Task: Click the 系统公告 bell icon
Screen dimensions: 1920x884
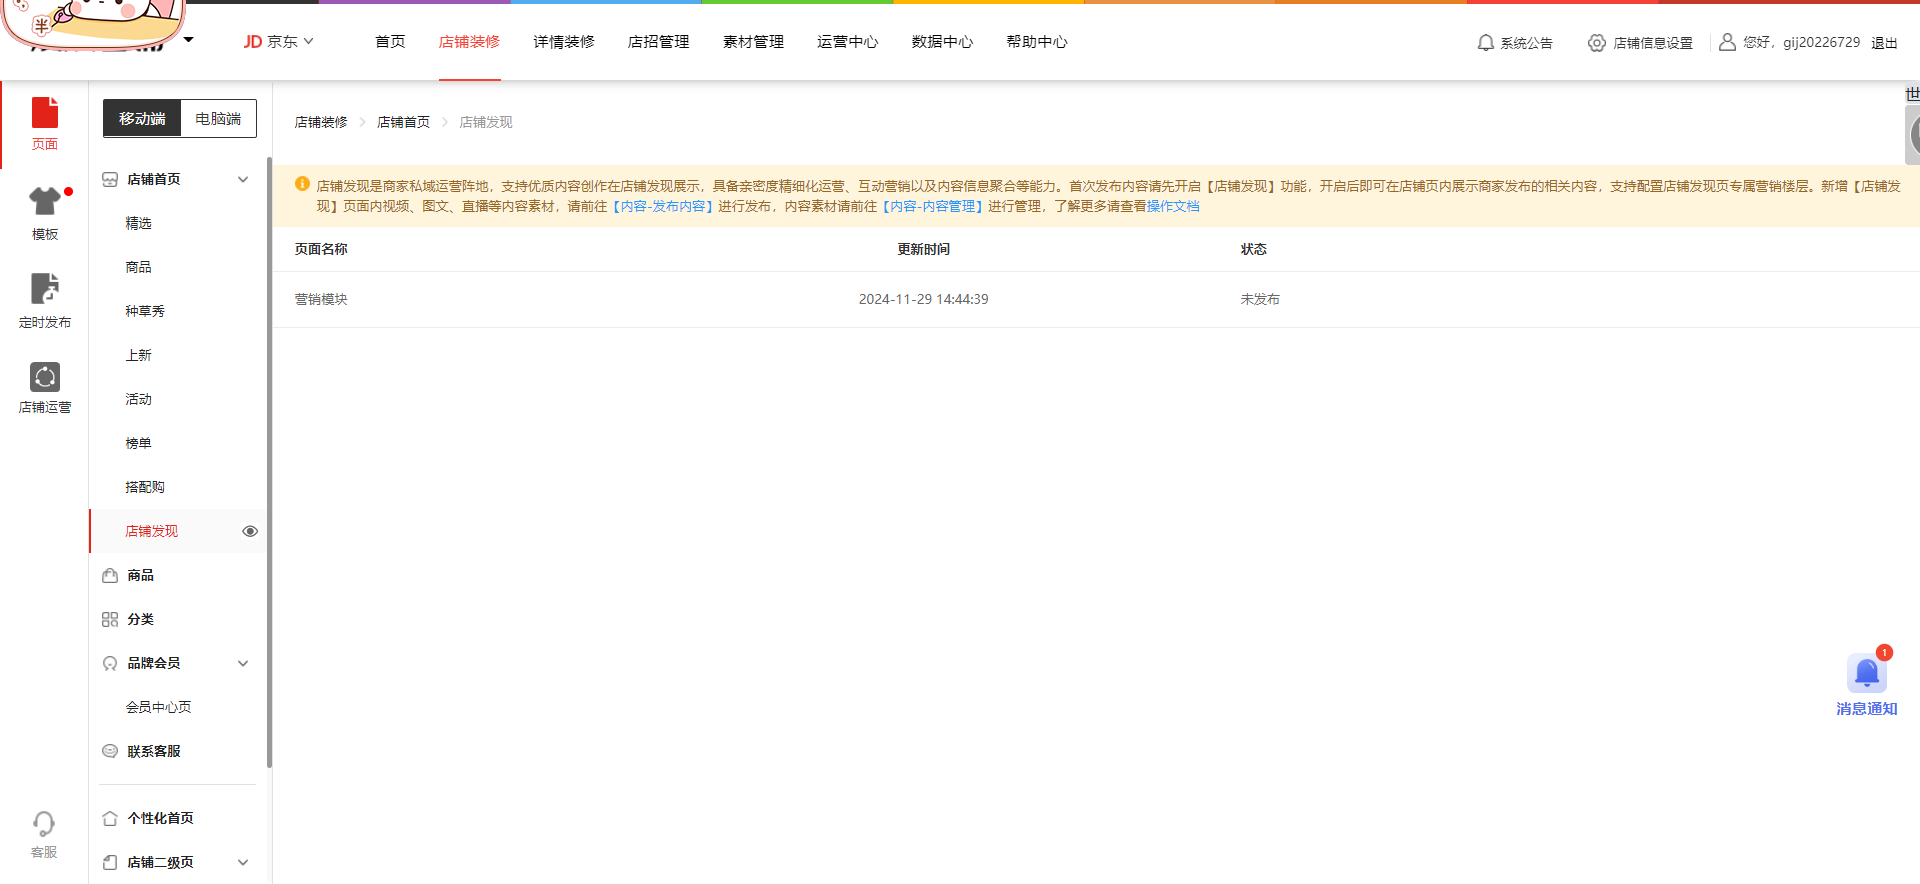Action: (x=1486, y=43)
